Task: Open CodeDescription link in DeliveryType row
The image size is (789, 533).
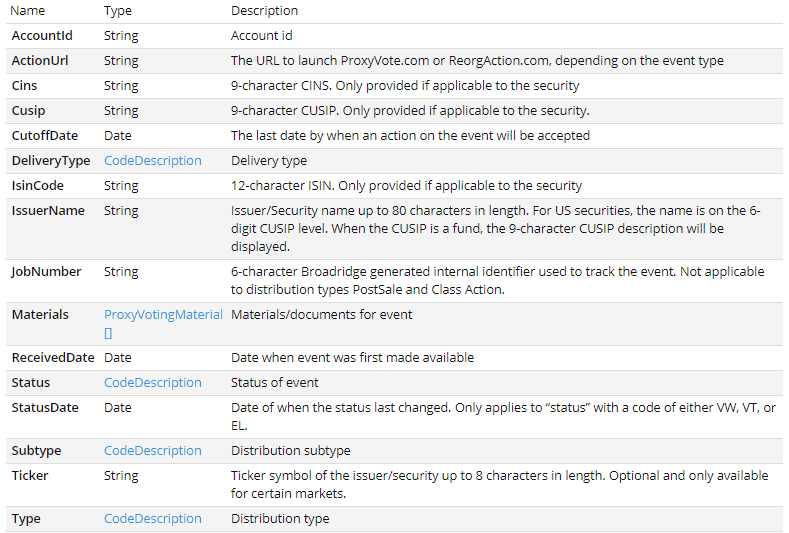Action: 152,160
